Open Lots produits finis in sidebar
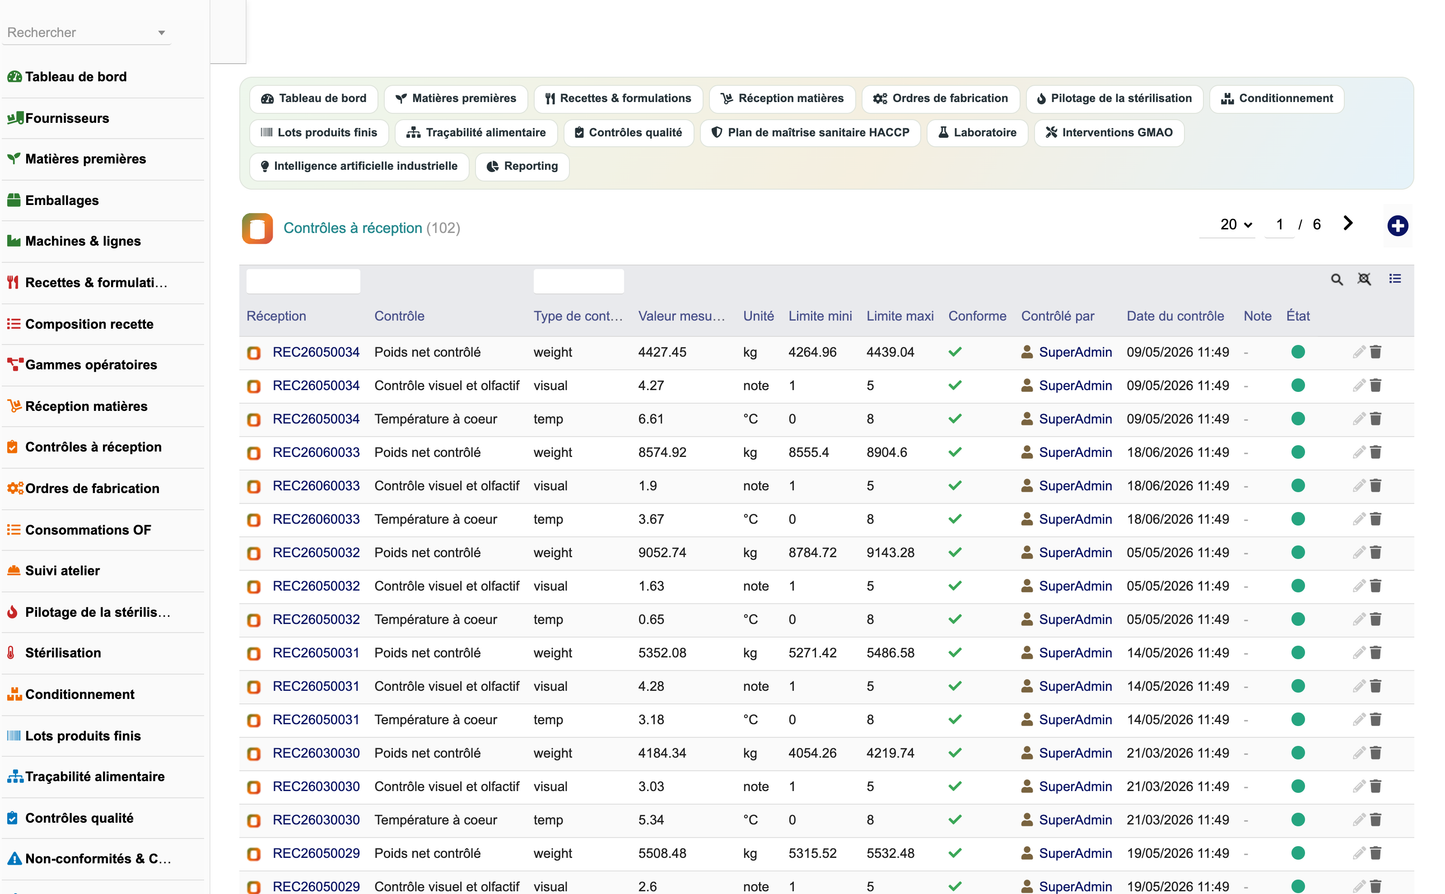Screen dimensions: 1445x894 click(83, 736)
